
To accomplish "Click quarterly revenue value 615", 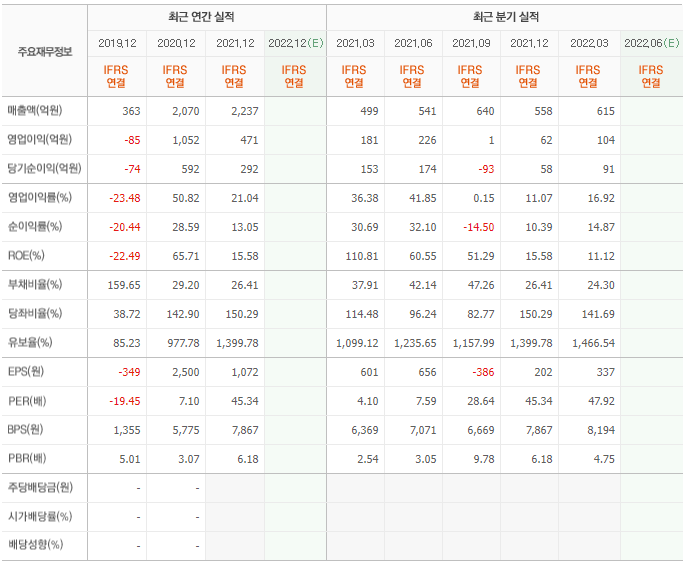I will click(x=606, y=111).
